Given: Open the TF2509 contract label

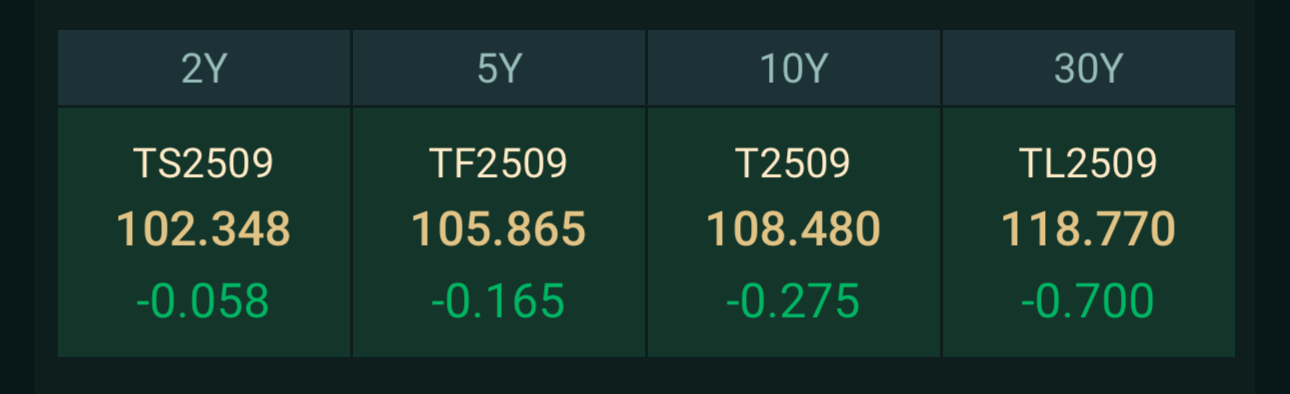Looking at the screenshot, I should (499, 163).
